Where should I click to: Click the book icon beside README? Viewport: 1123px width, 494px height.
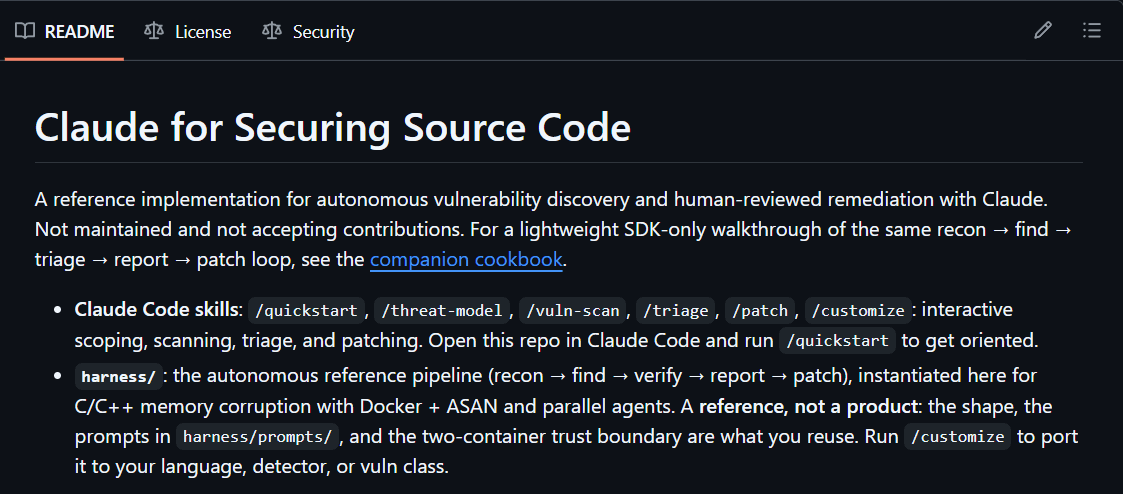coord(25,31)
